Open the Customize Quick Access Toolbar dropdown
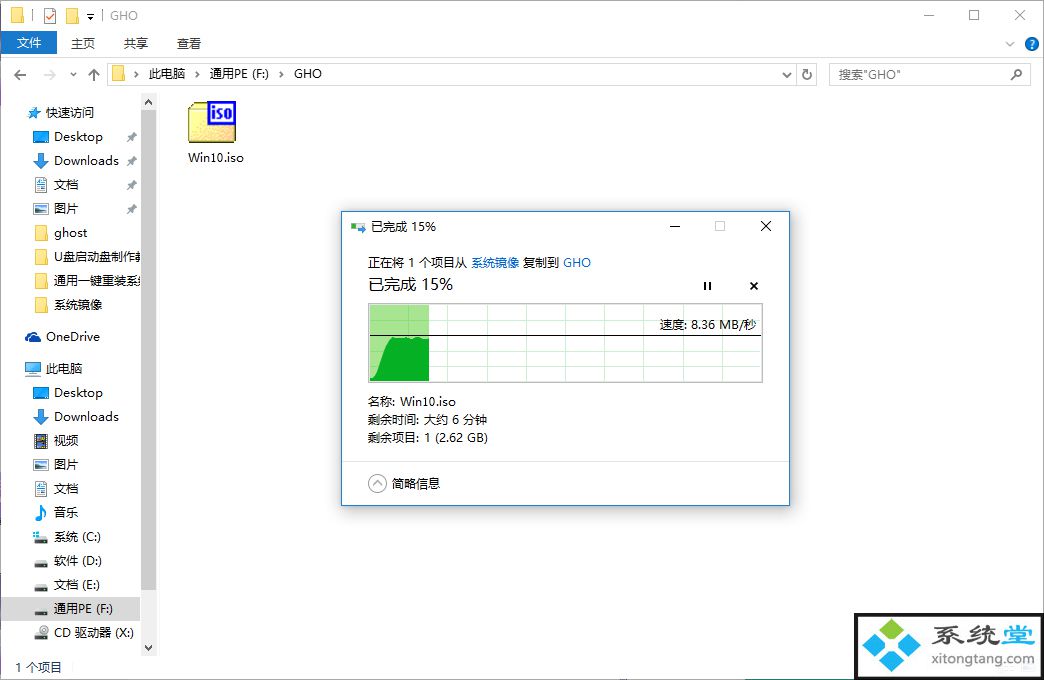 click(91, 16)
